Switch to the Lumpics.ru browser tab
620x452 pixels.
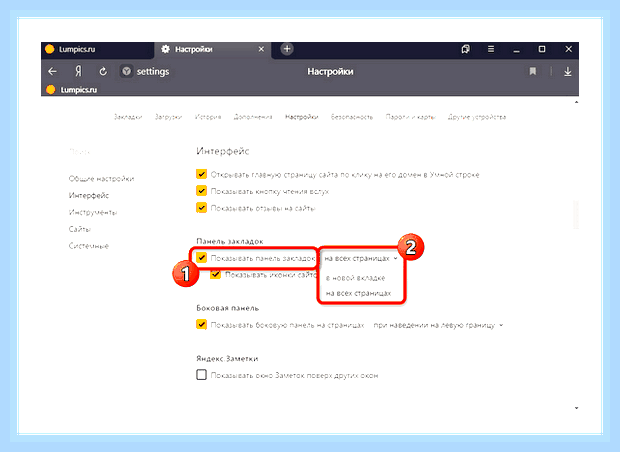coord(97,49)
